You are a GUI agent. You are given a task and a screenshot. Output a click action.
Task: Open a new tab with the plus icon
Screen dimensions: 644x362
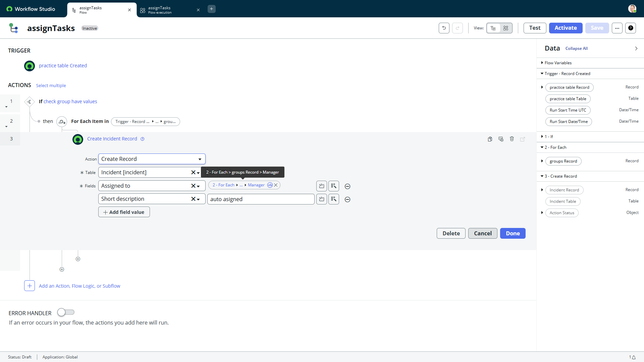pos(212,9)
